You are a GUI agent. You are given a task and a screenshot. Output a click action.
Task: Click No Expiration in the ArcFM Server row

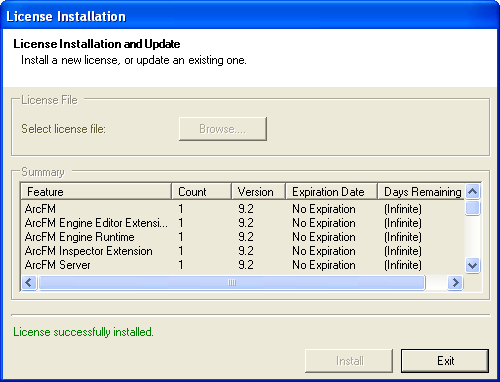[x=324, y=265]
